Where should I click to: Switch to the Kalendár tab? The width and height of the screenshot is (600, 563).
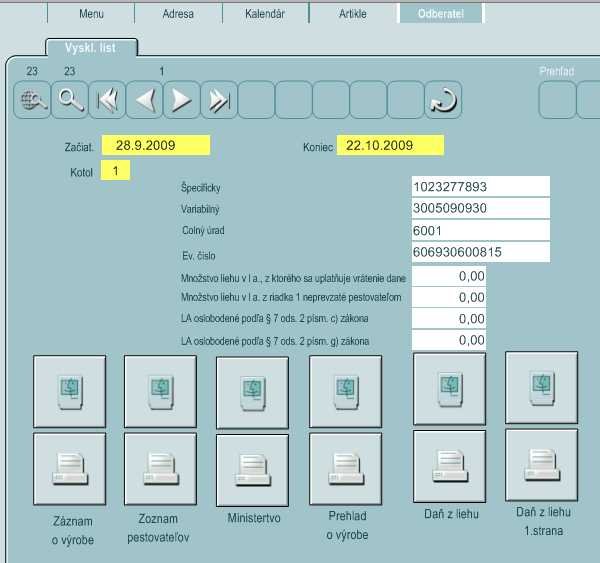[265, 14]
